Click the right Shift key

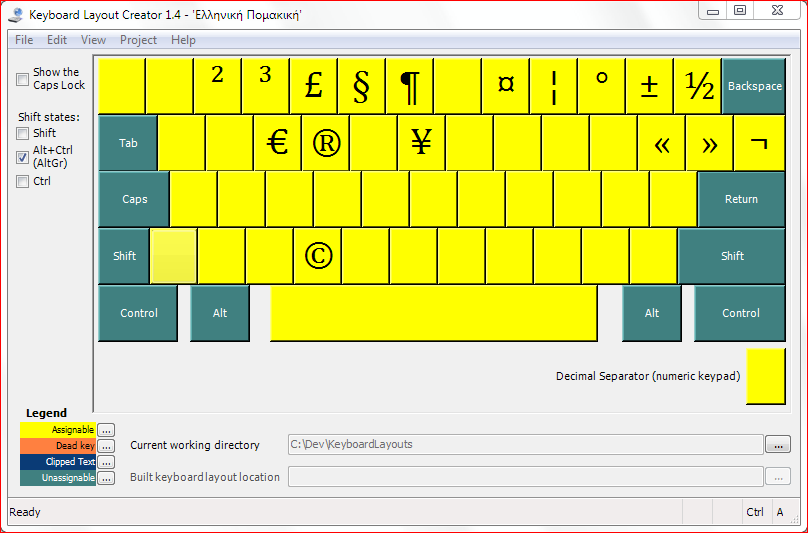(x=732, y=256)
